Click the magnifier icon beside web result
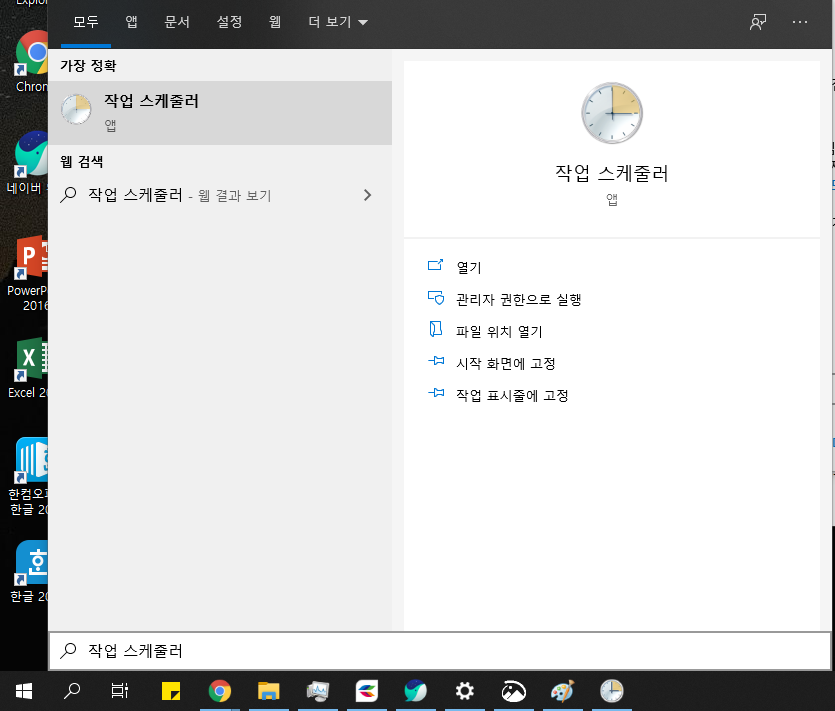Screen dimensions: 835x711 pyautogui.click(x=68, y=195)
